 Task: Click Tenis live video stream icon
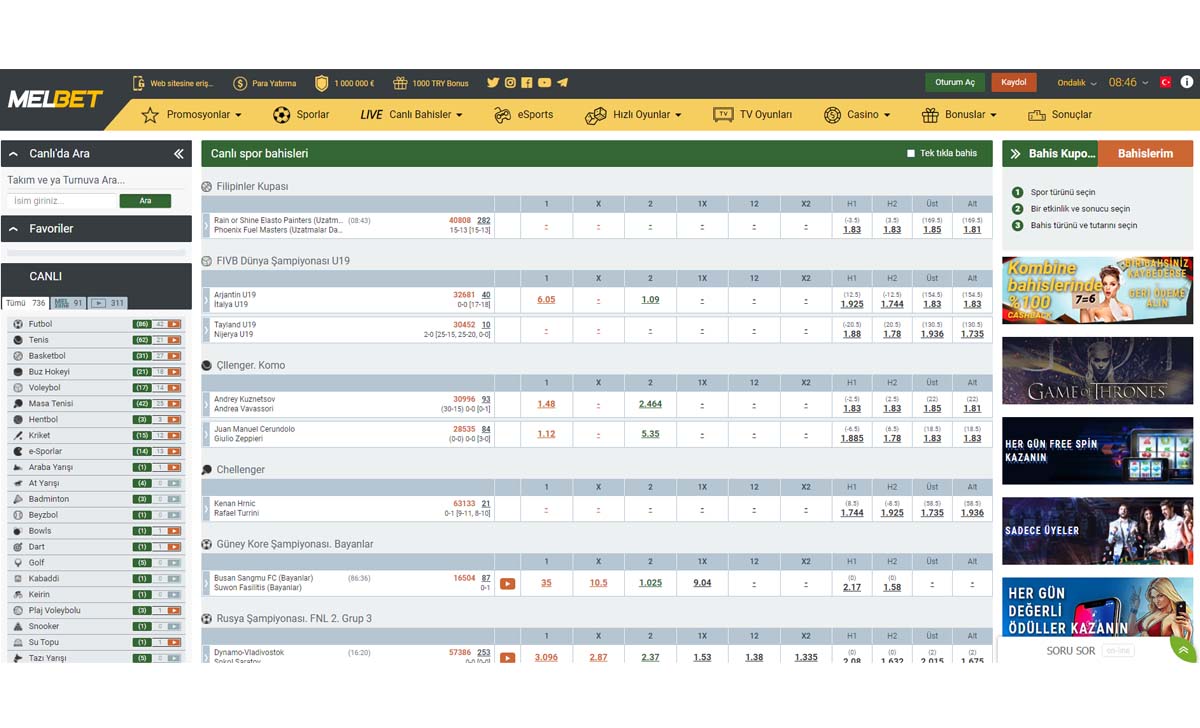tap(174, 340)
